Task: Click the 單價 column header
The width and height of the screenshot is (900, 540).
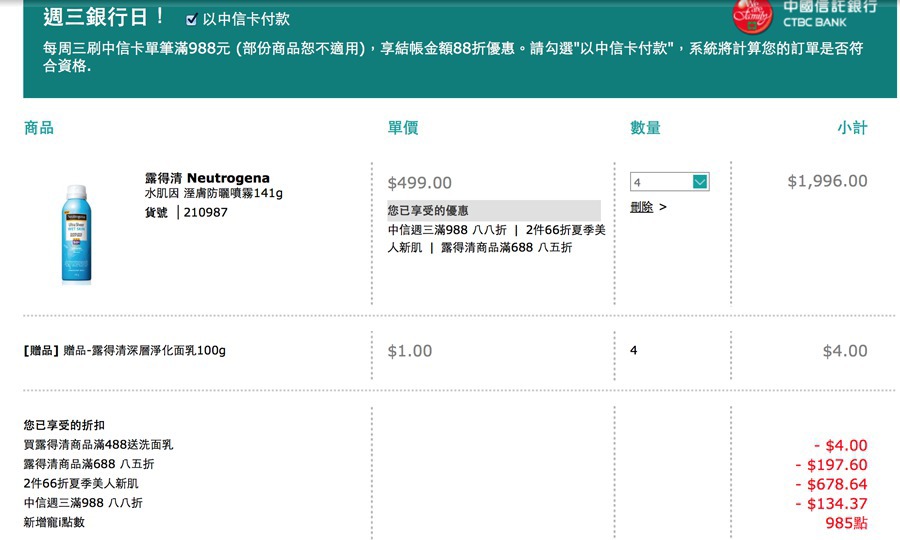Action: tap(403, 127)
